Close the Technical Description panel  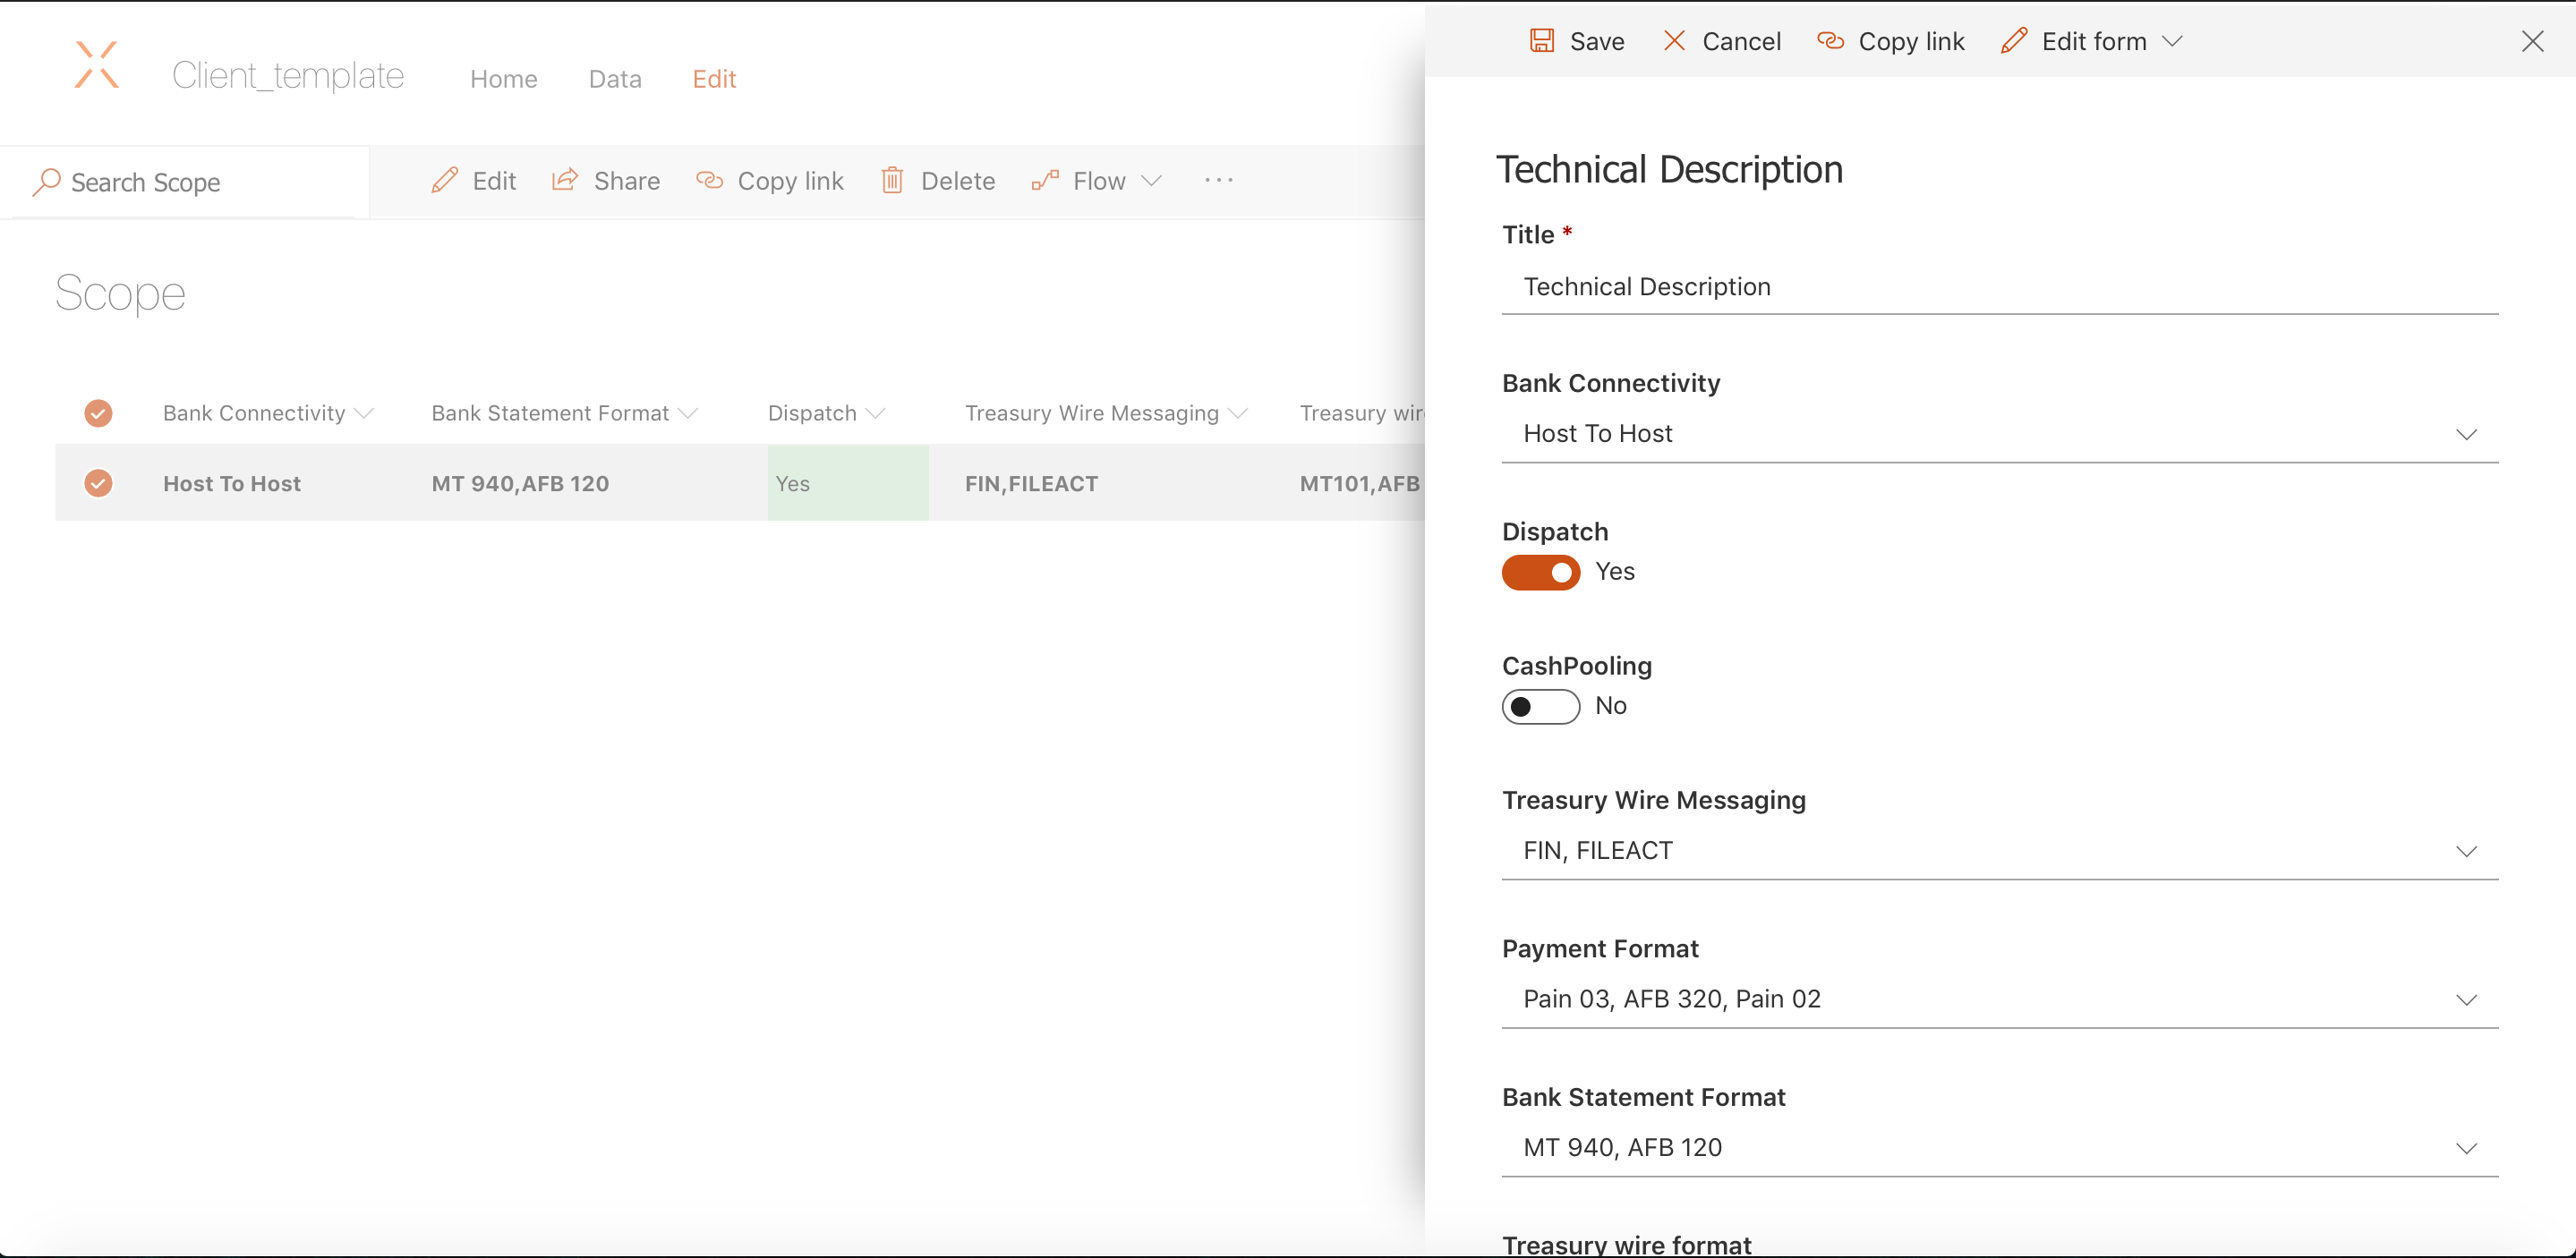tap(2532, 41)
